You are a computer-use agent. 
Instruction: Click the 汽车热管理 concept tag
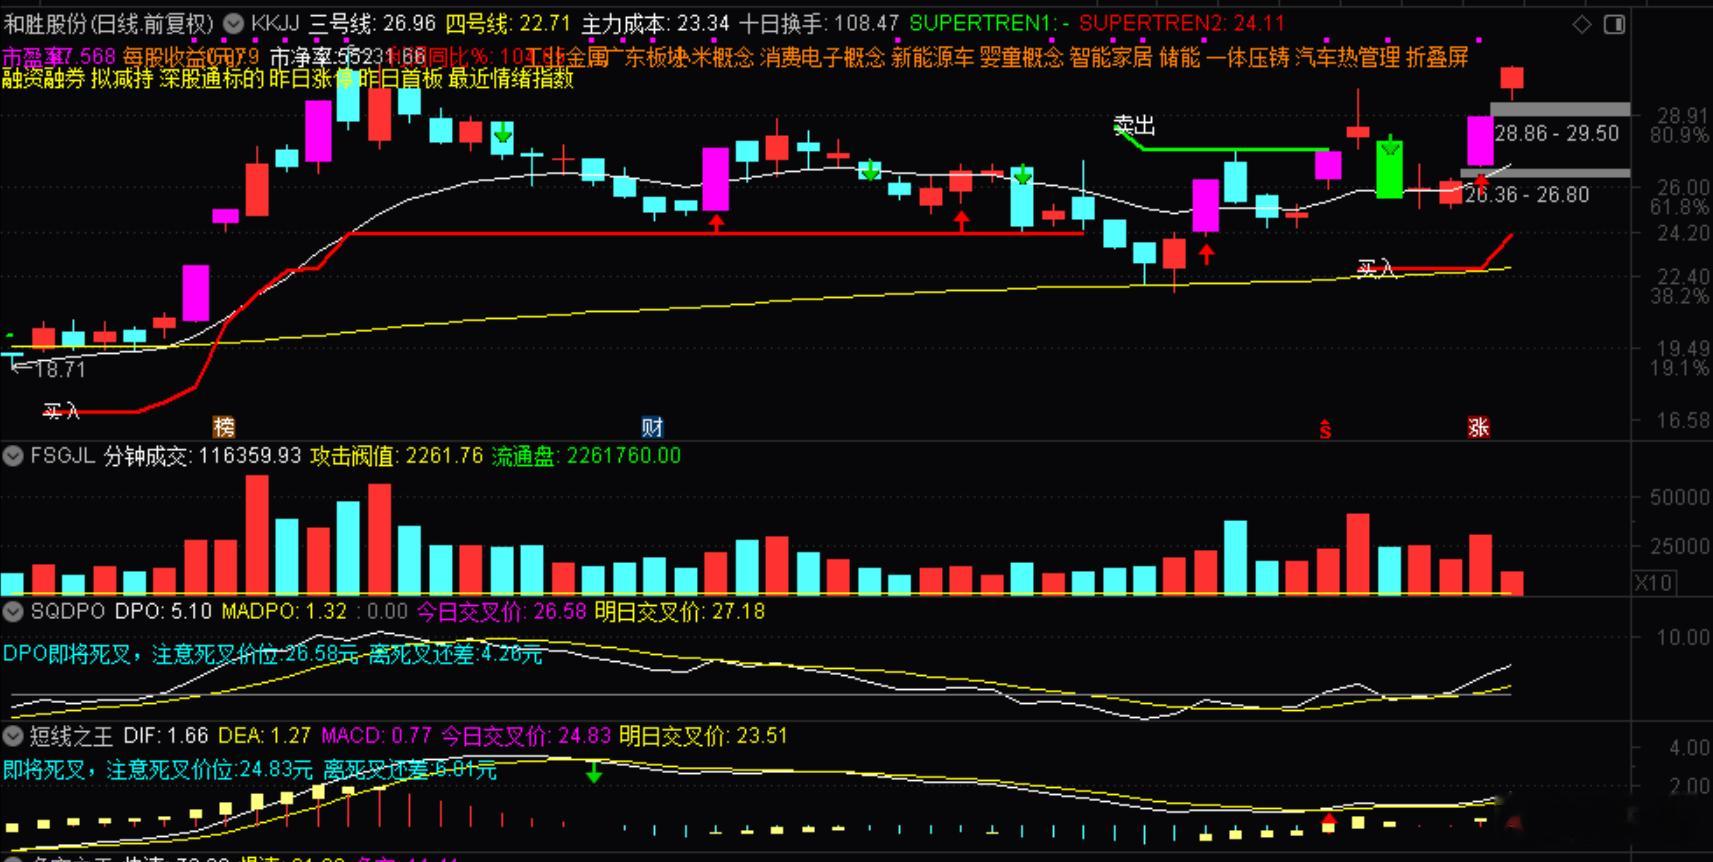pyautogui.click(x=1347, y=57)
